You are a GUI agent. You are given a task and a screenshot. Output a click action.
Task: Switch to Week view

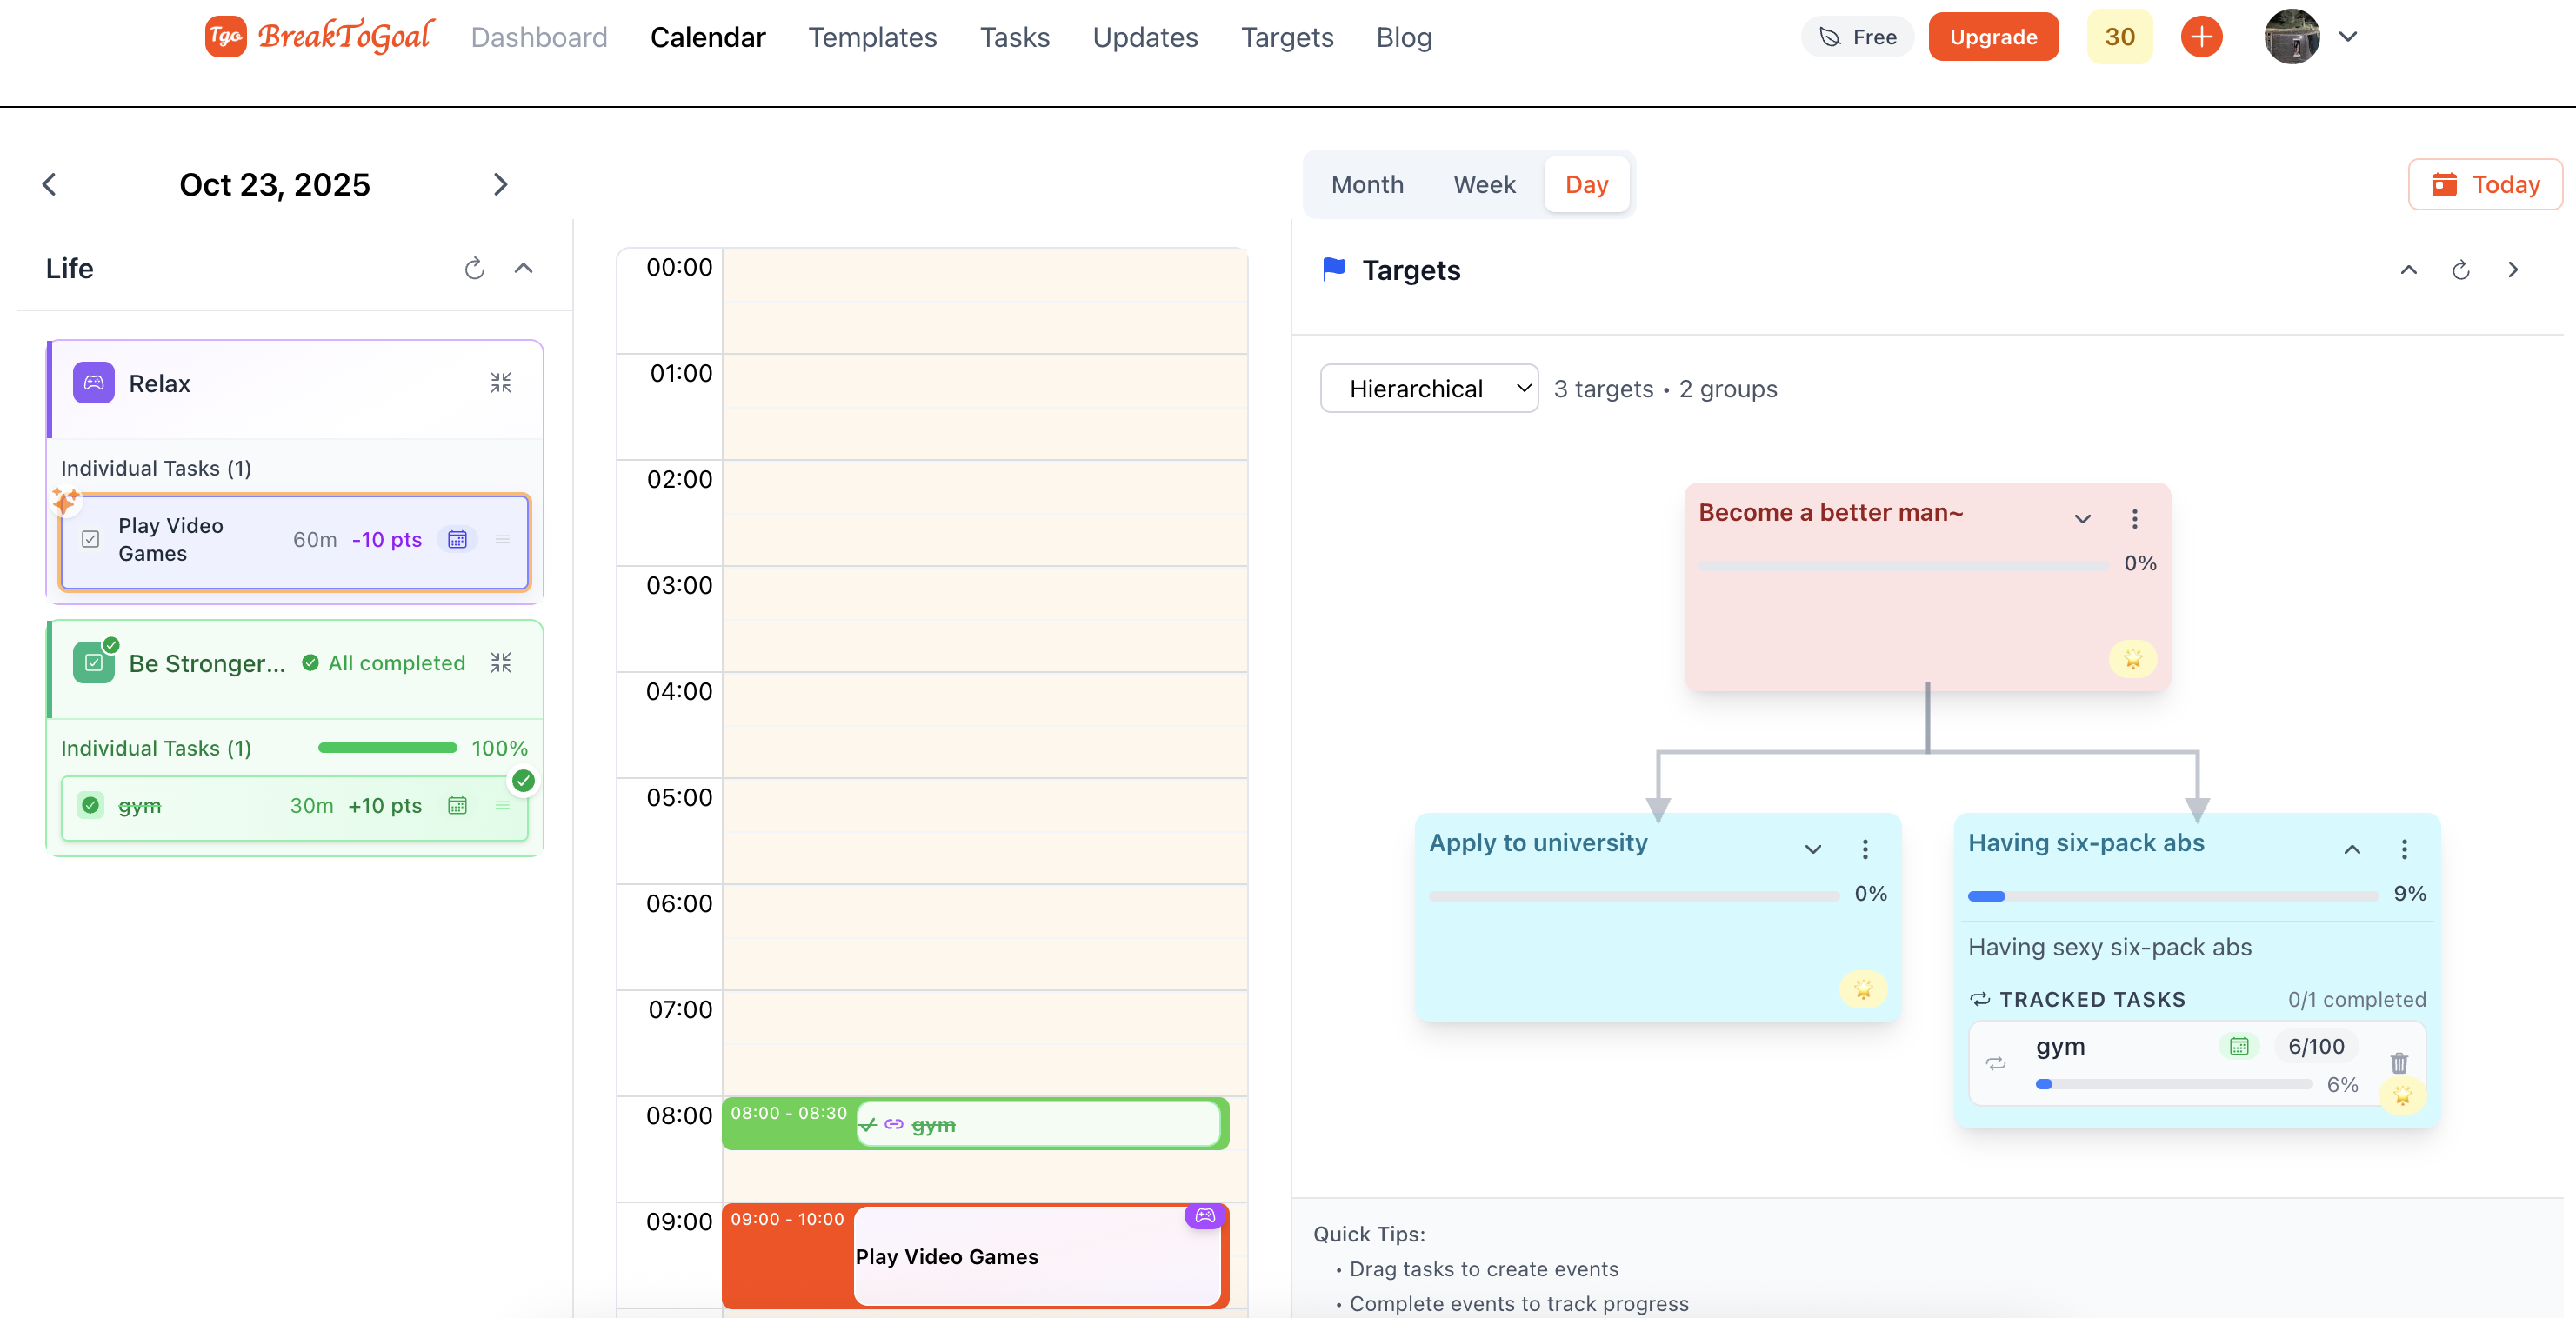point(1484,185)
